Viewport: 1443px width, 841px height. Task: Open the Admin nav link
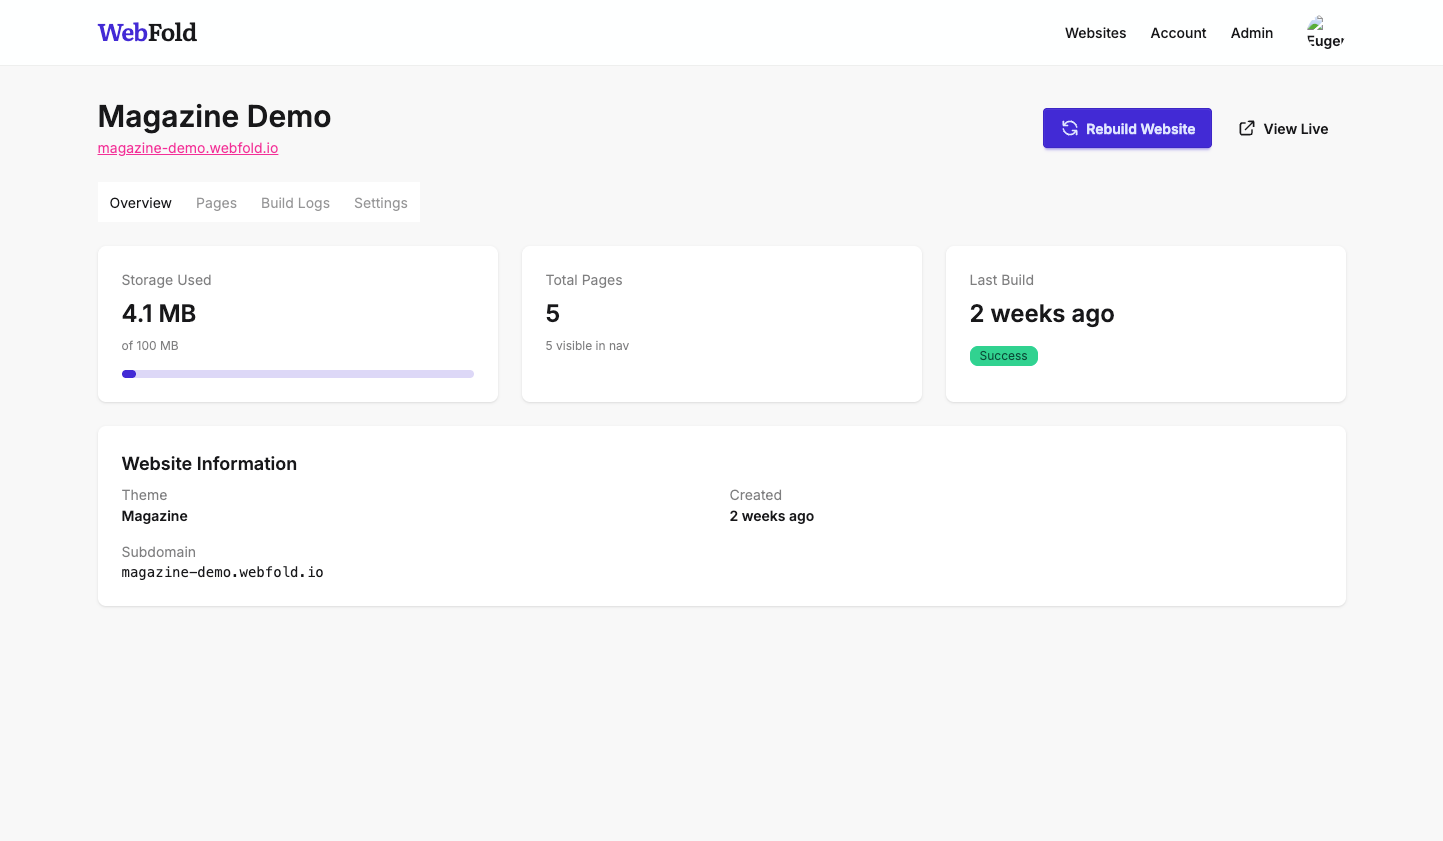1251,33
